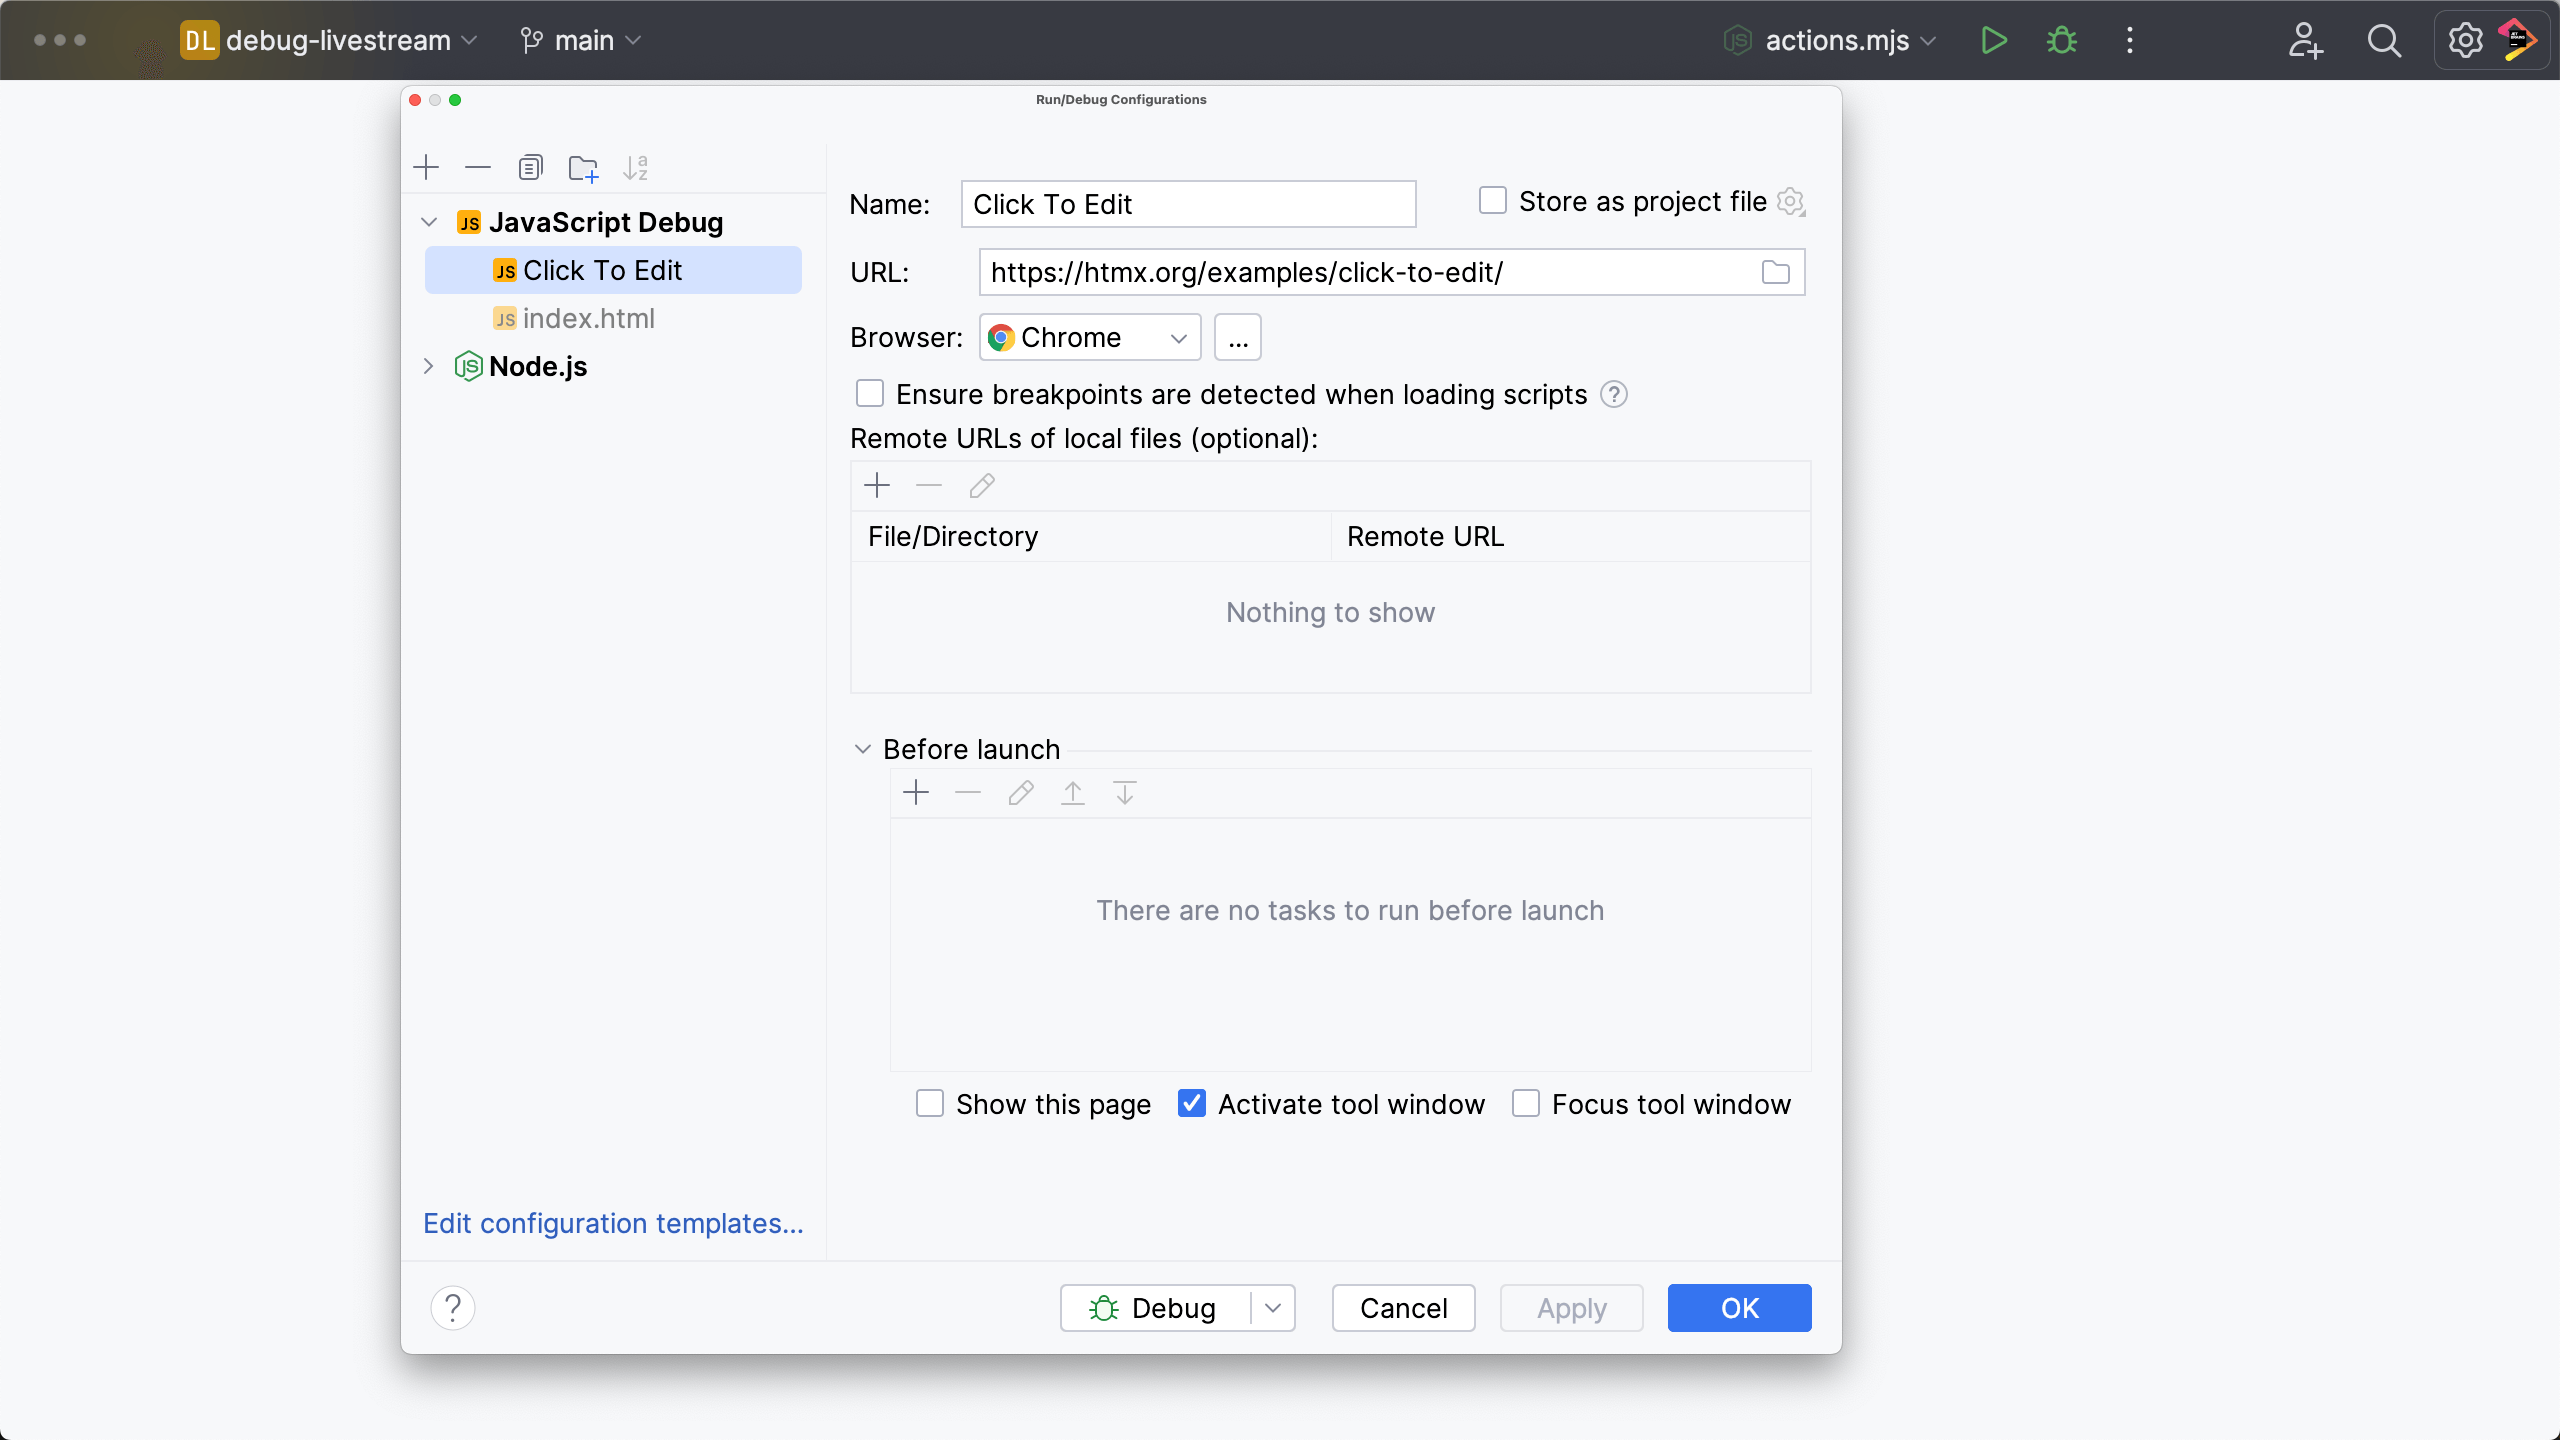Click the Add New Configuration plus icon
Viewport: 2560px width, 1440px height.
426,167
